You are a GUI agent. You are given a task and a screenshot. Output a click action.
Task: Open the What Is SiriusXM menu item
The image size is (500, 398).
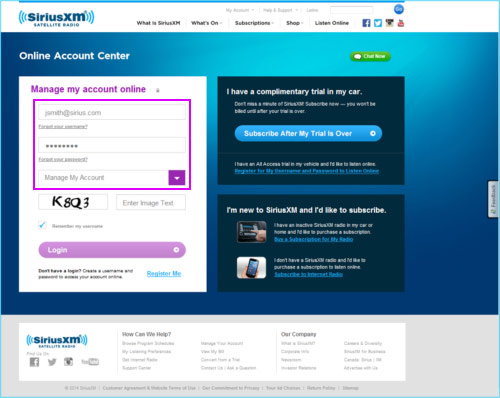pos(158,23)
